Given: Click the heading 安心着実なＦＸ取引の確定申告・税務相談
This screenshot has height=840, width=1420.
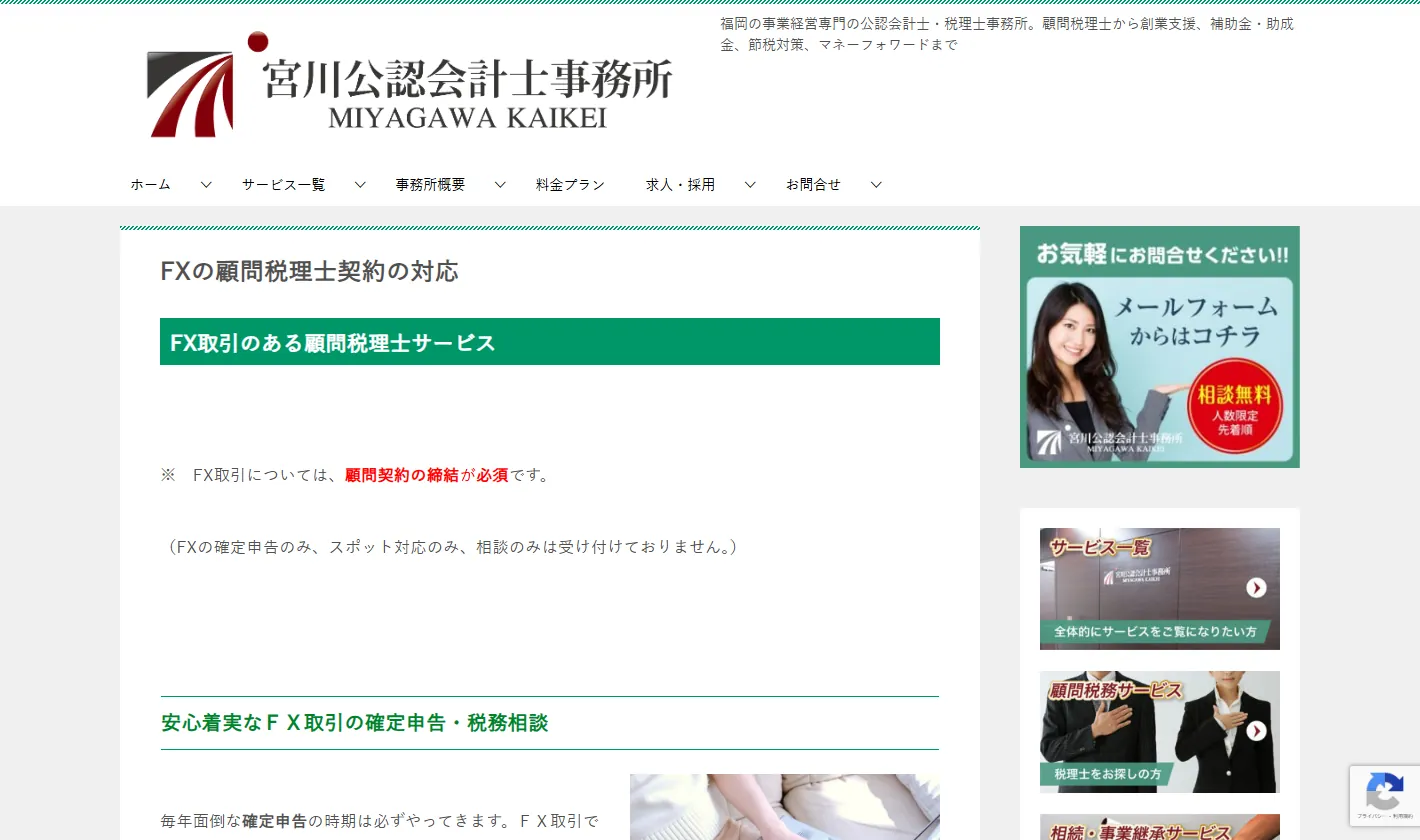Looking at the screenshot, I should [355, 723].
